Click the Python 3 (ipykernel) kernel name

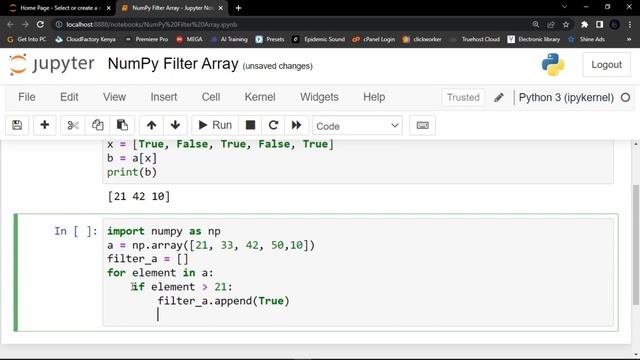point(566,98)
